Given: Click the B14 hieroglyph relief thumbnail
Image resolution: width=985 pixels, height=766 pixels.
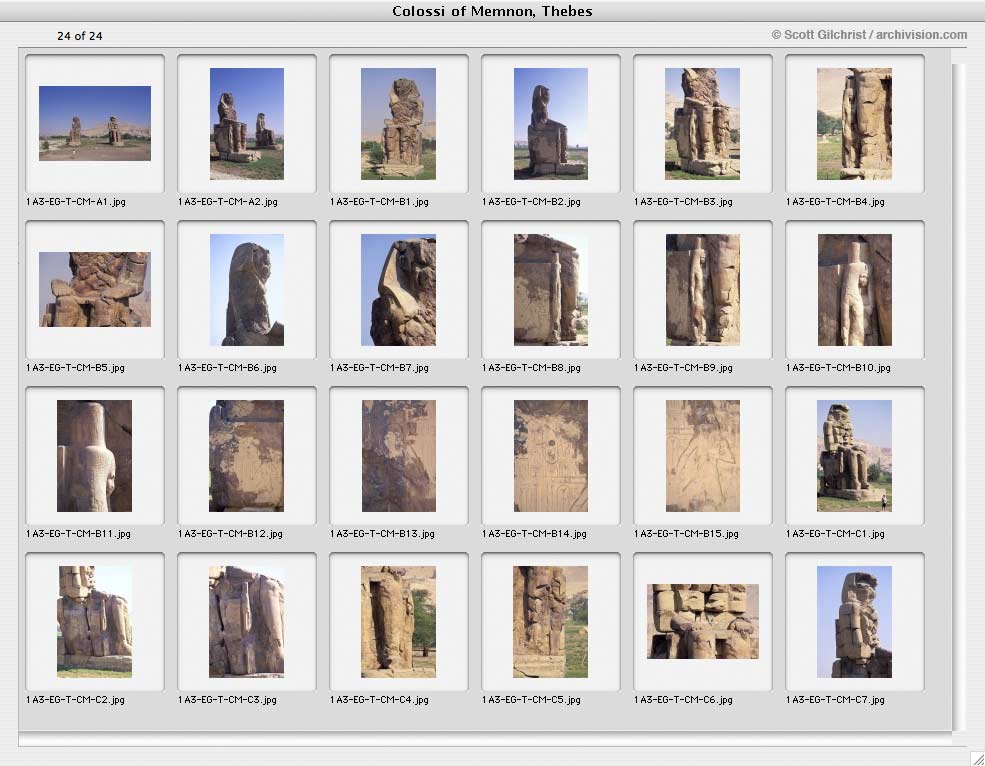Looking at the screenshot, I should point(551,456).
